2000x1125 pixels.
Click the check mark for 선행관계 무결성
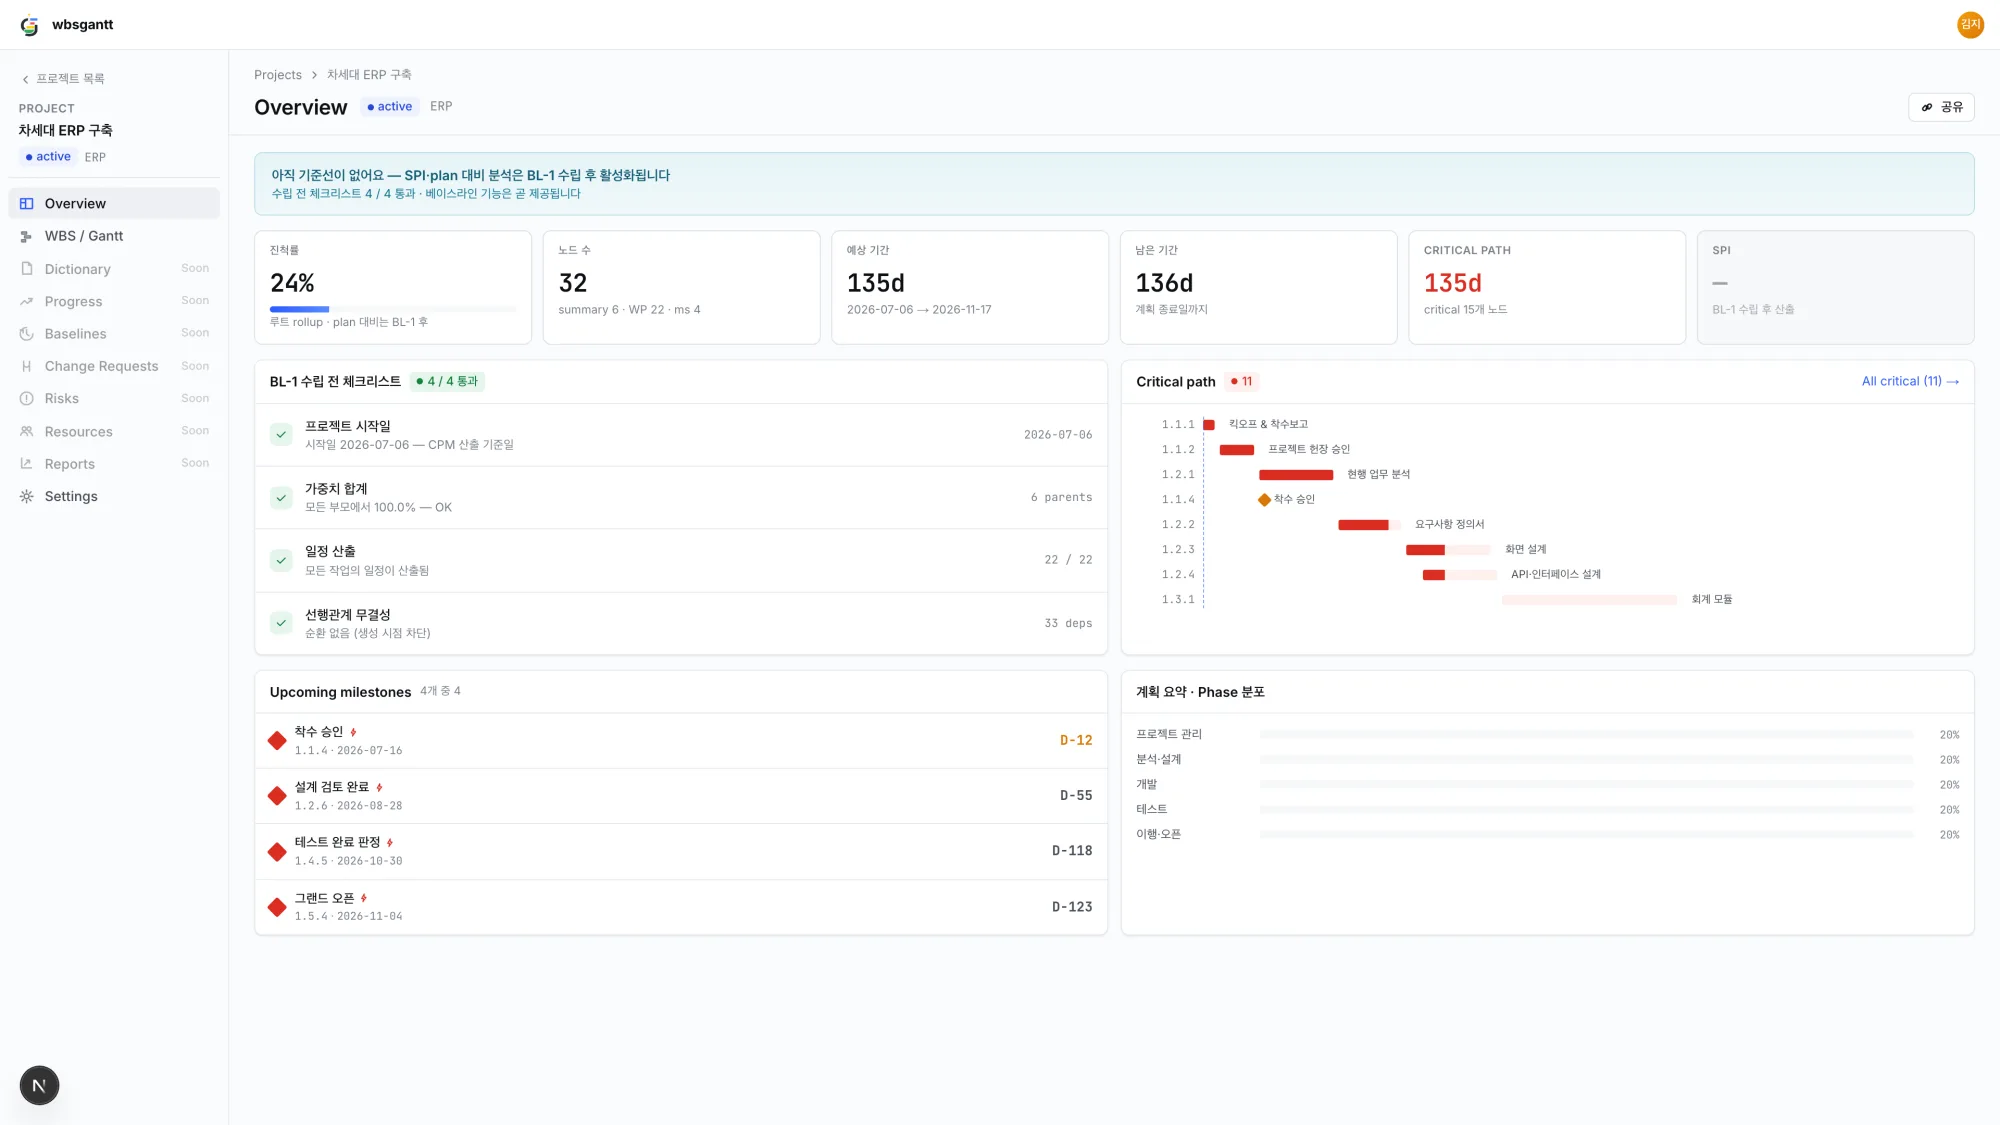pos(281,623)
